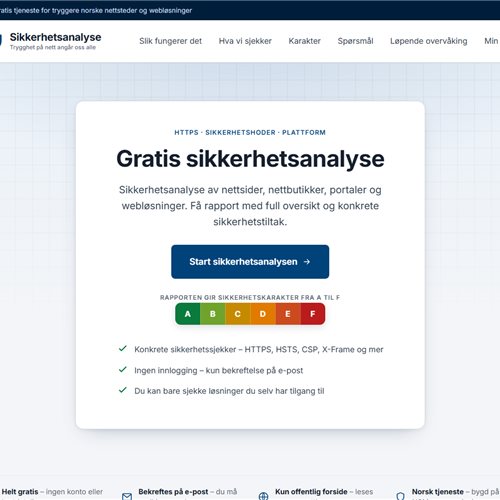
Task: Open Løpende overvåking in navigation
Action: pyautogui.click(x=429, y=41)
